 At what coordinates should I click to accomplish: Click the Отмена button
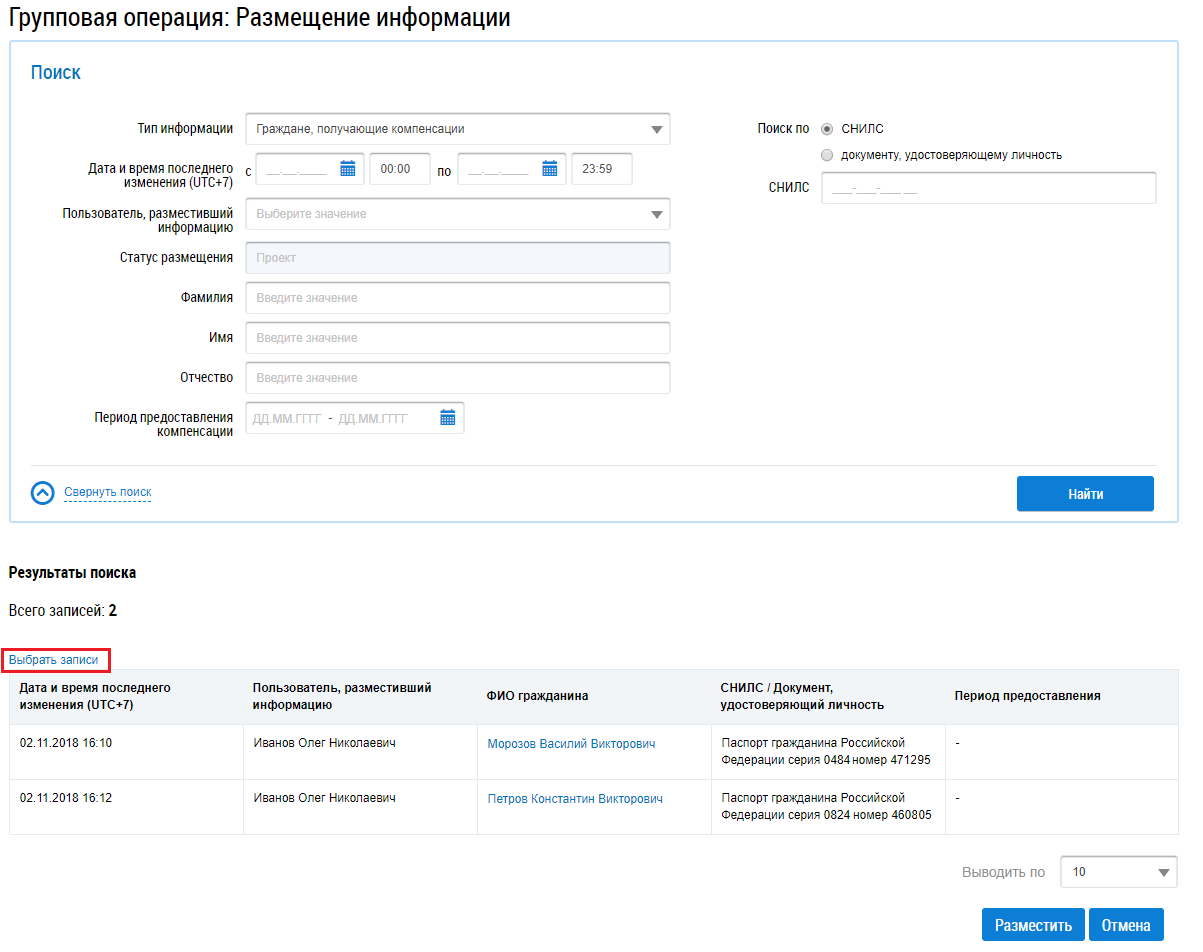(1126, 925)
